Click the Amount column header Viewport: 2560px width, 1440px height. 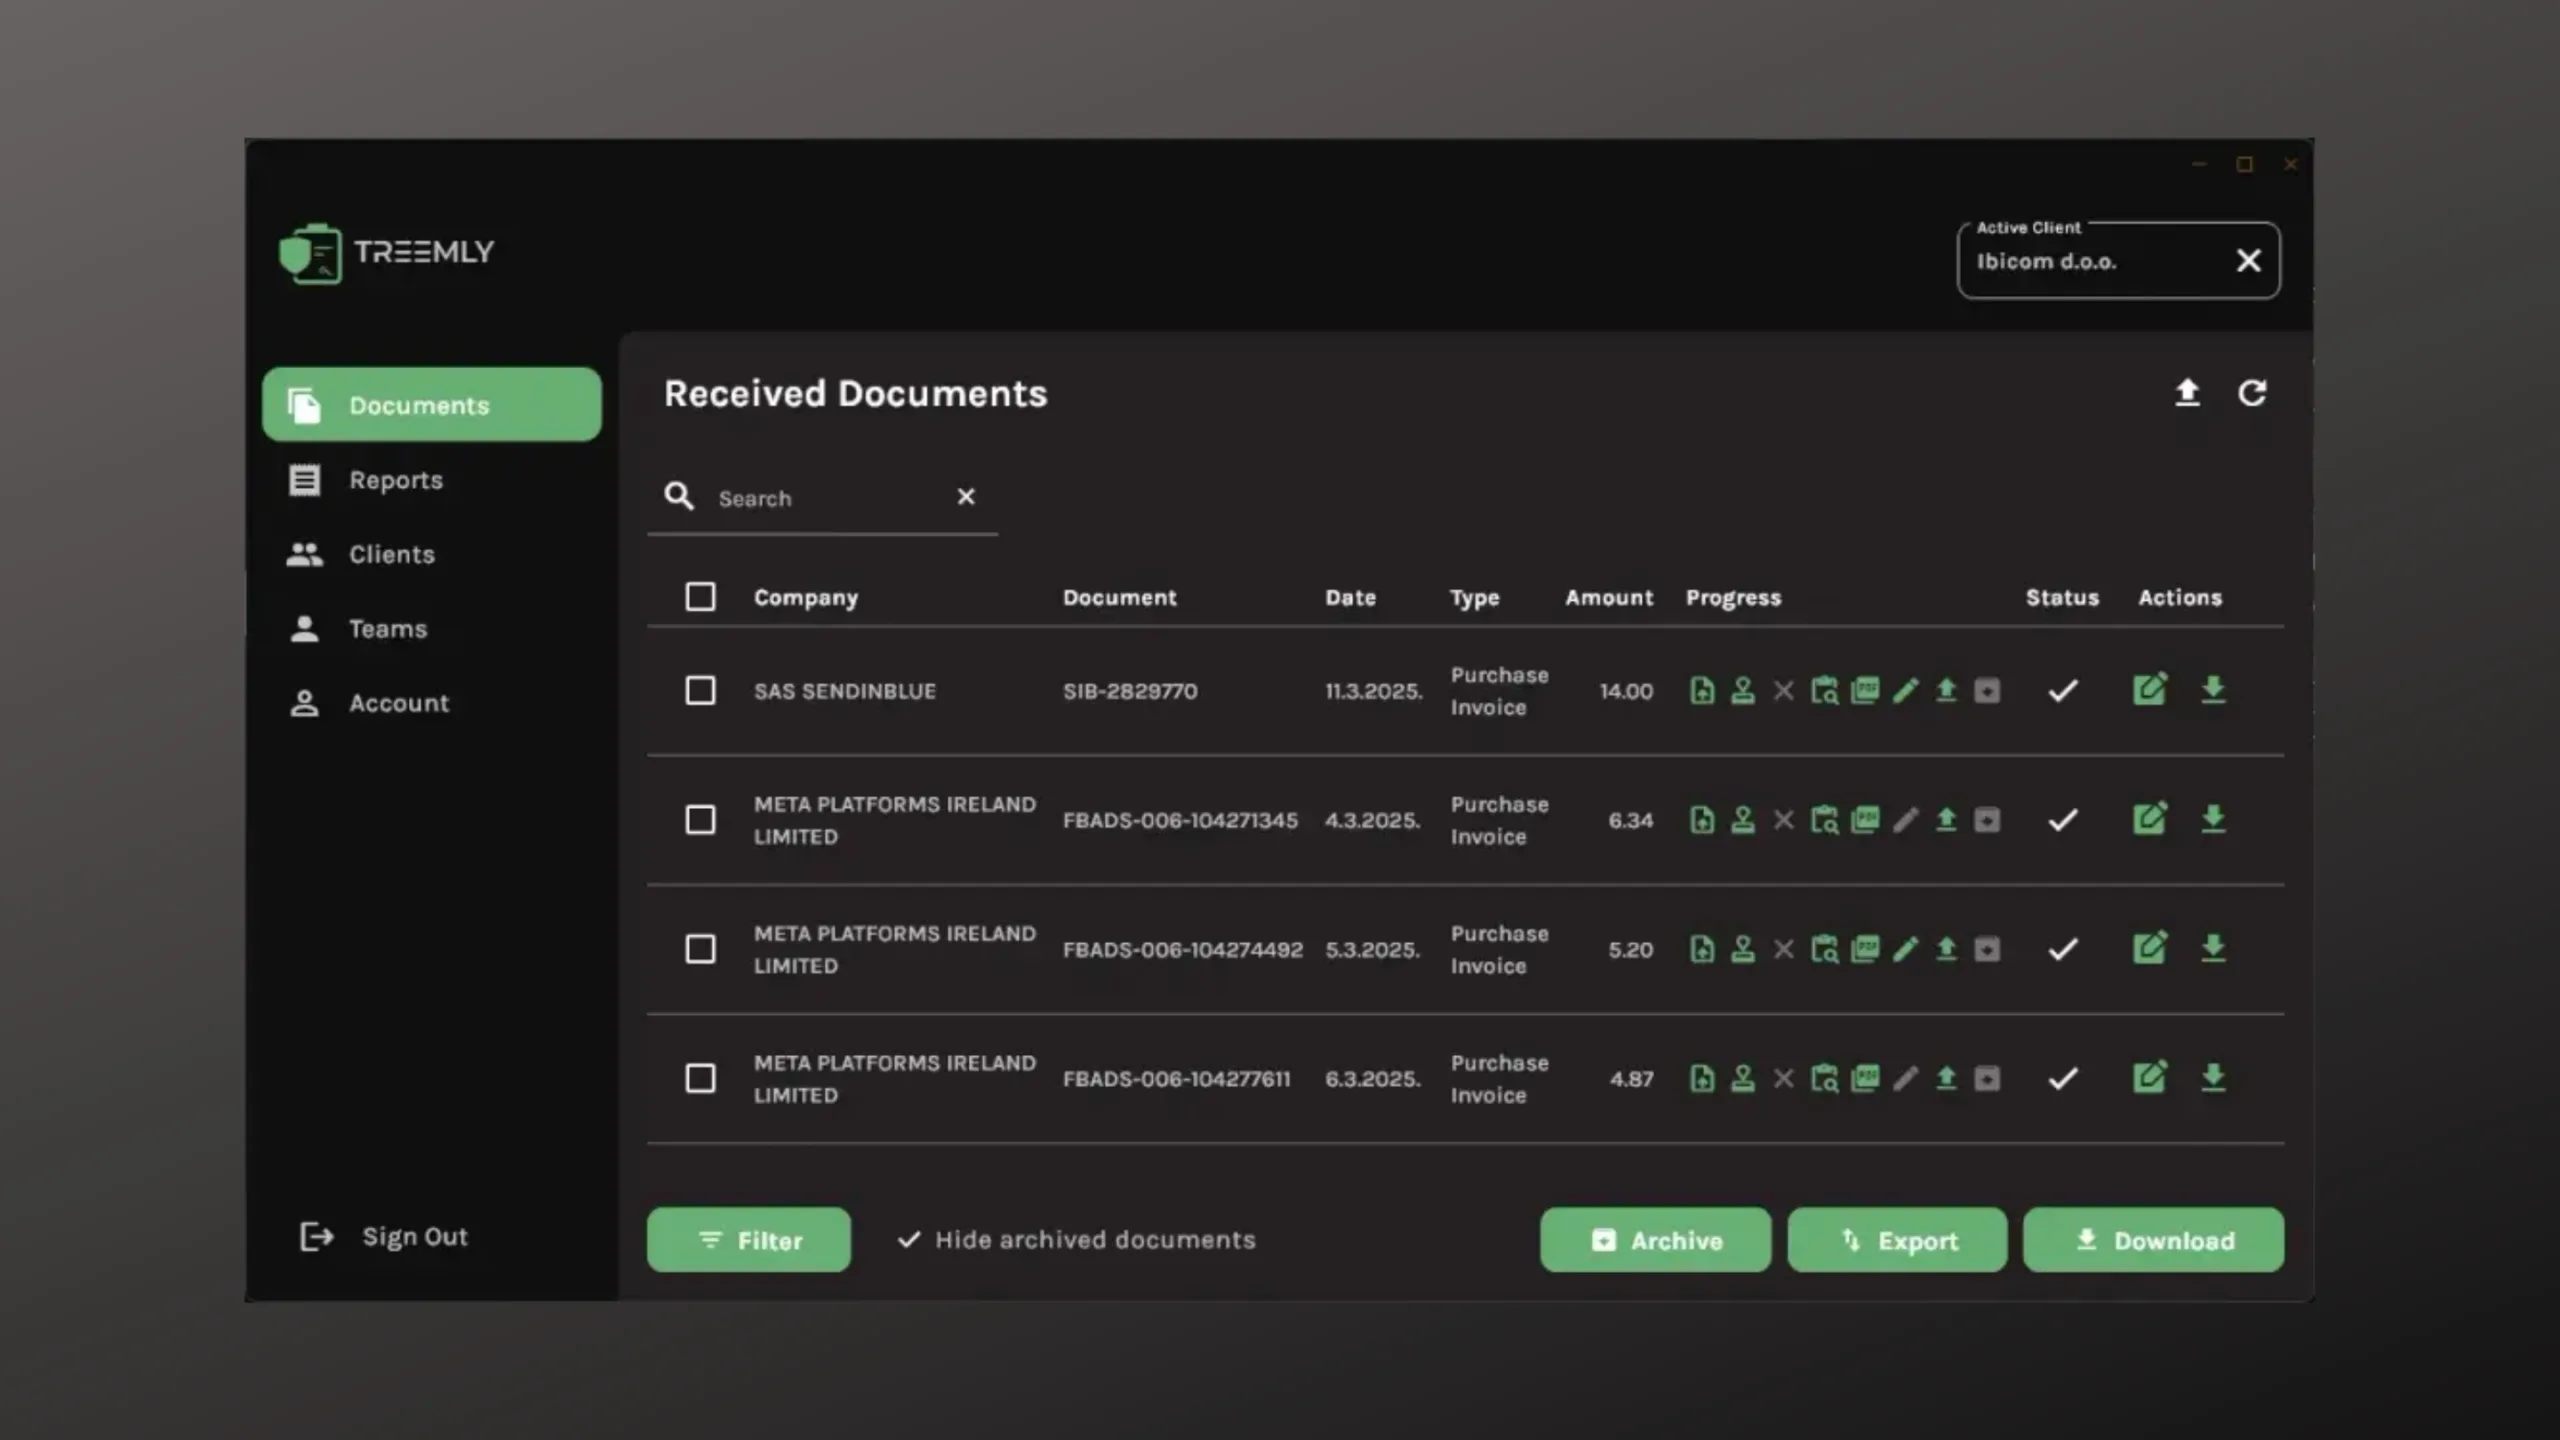tap(1609, 597)
